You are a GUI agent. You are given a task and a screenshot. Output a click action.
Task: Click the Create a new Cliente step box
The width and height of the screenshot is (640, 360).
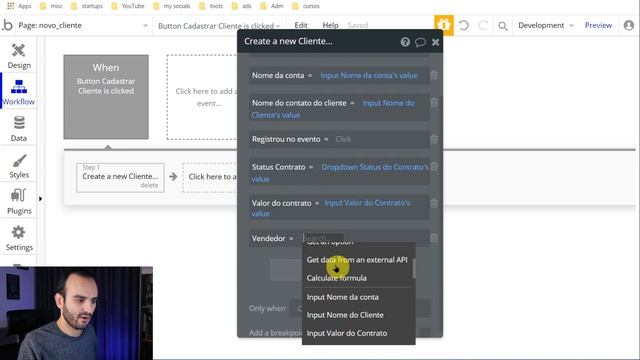pyautogui.click(x=120, y=178)
